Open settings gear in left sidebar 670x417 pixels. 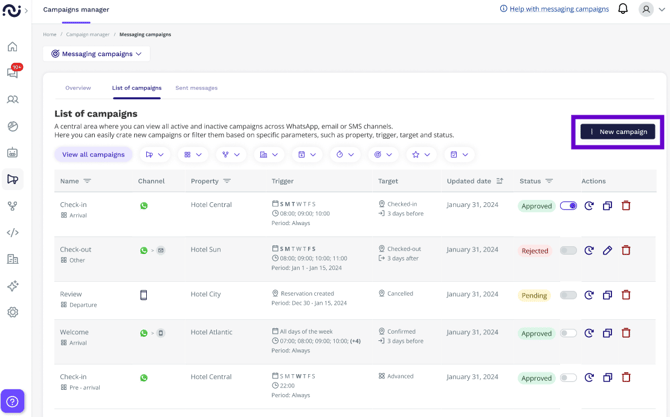point(13,312)
